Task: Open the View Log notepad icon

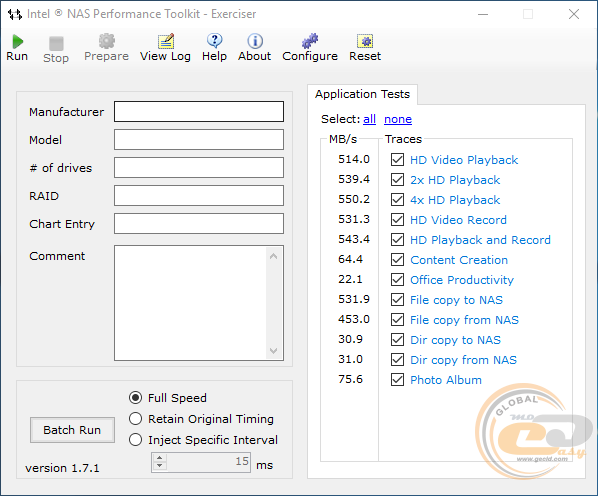Action: coord(166,41)
